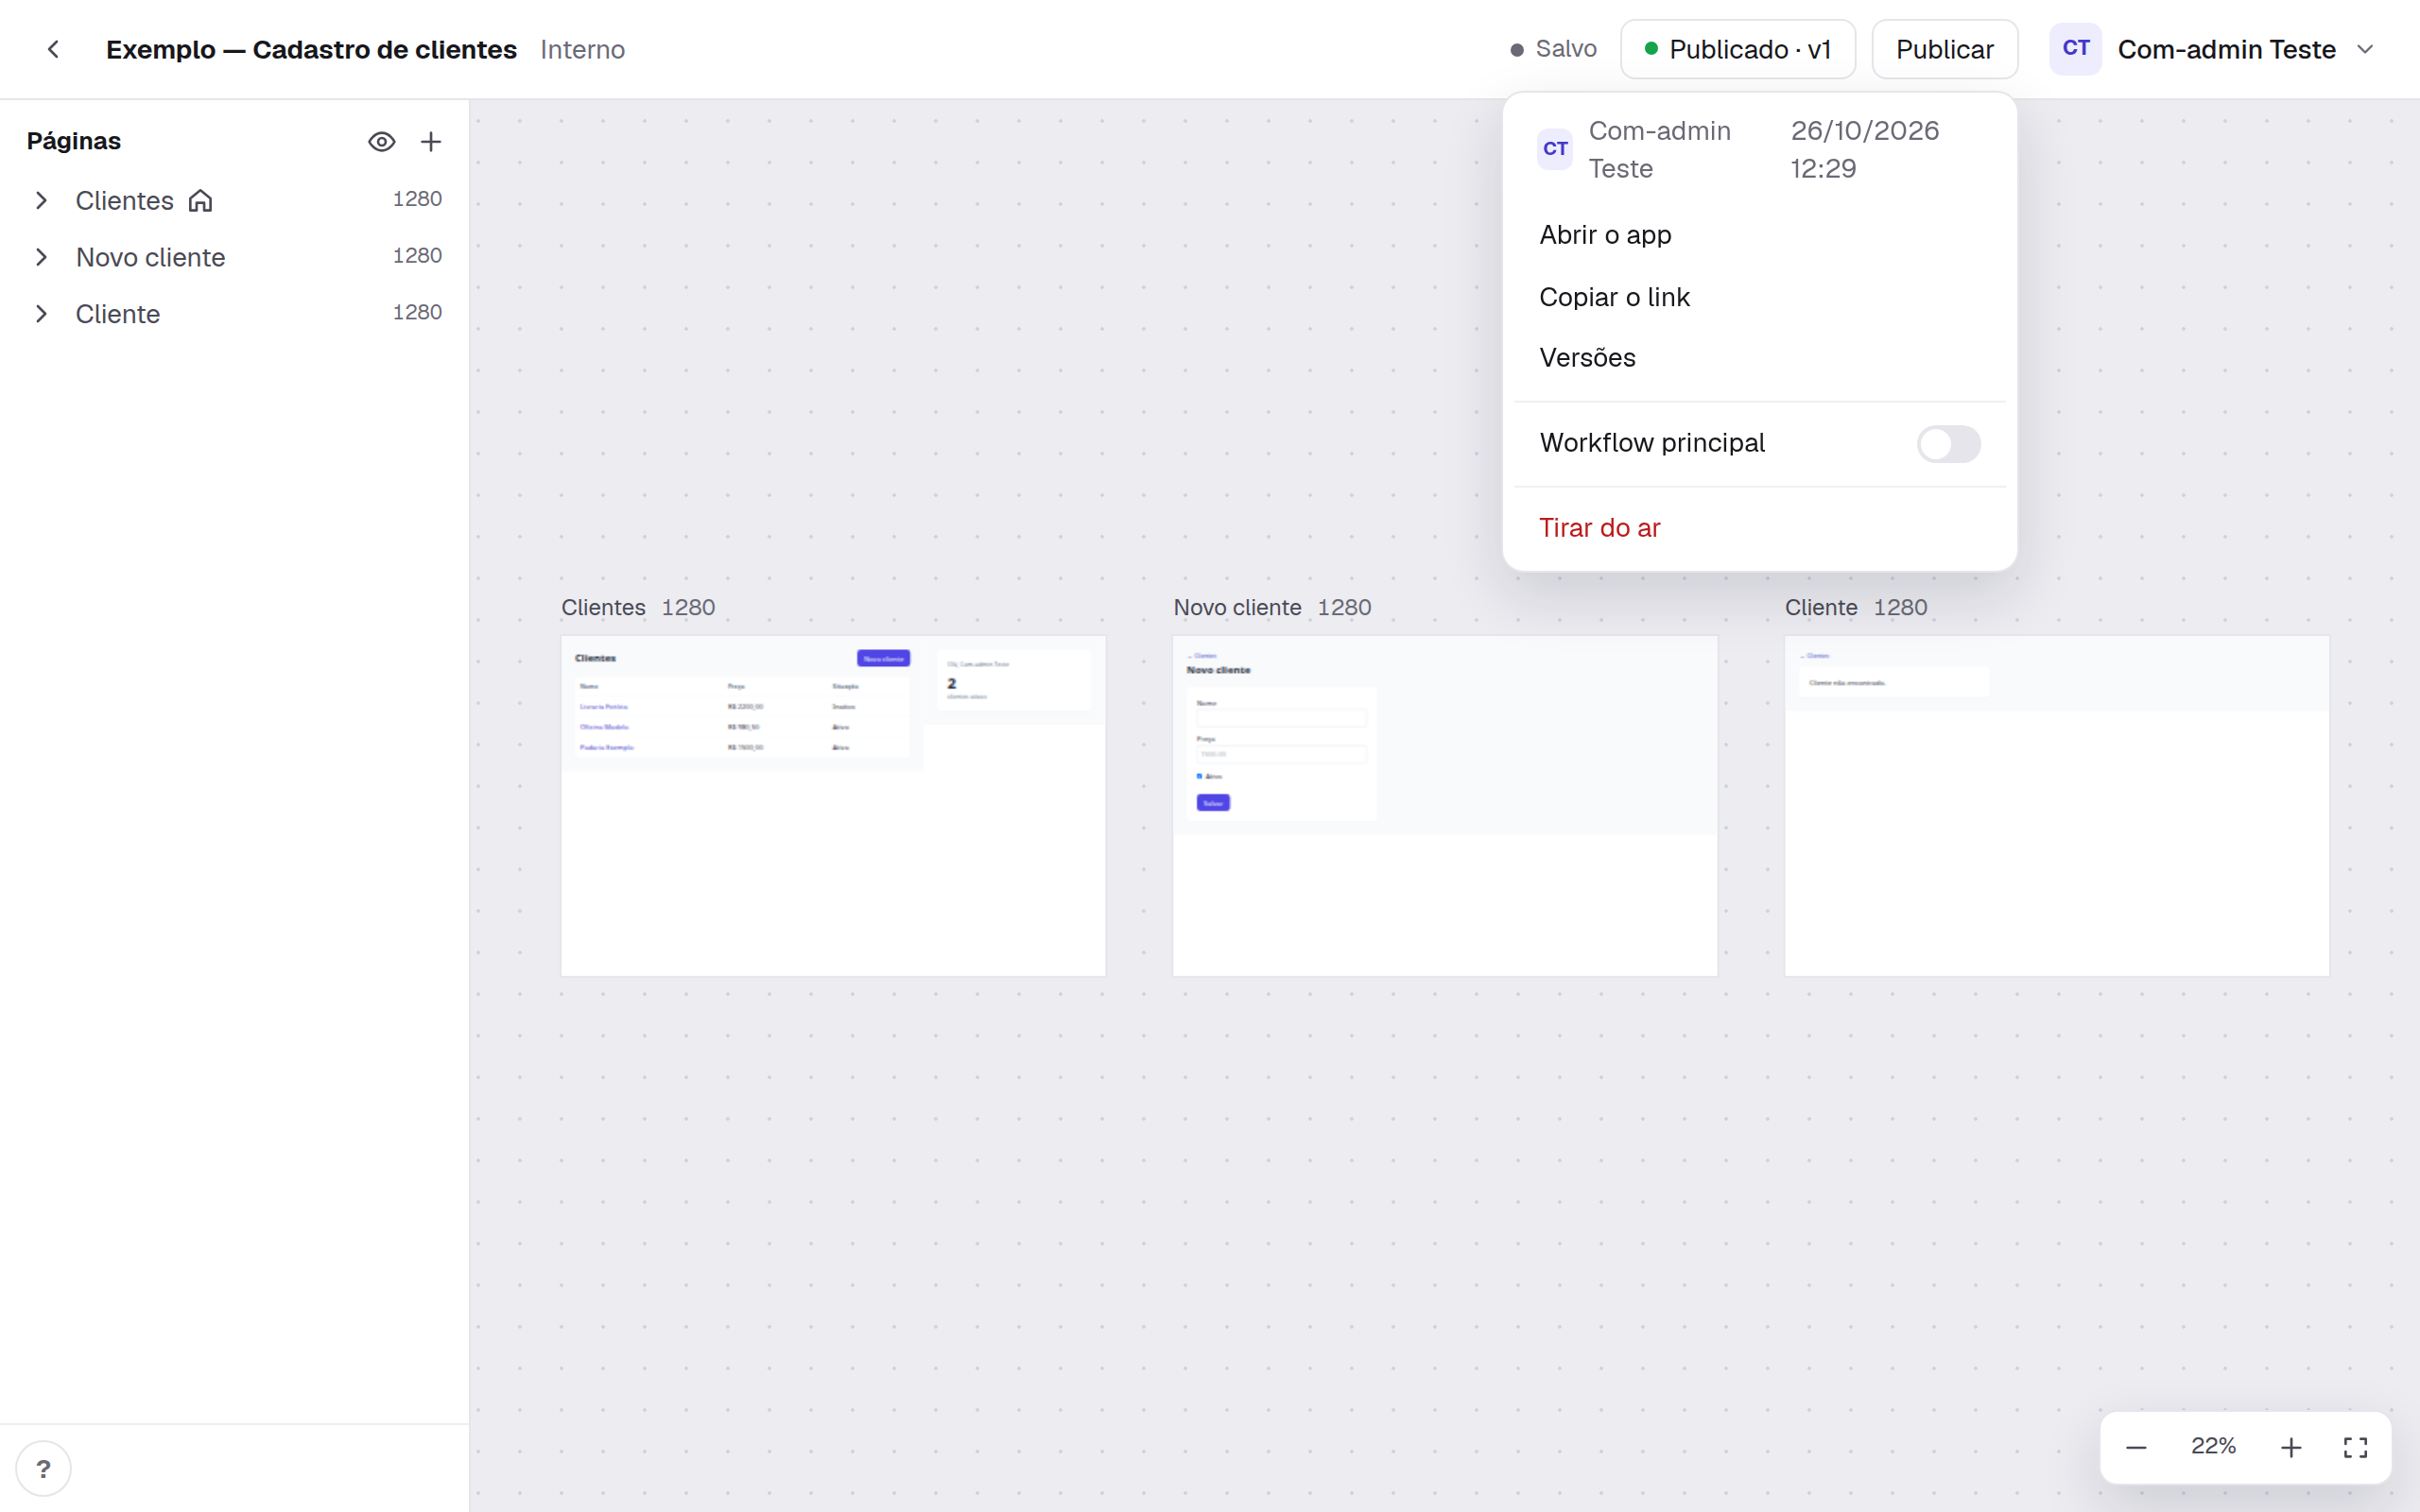Click the Cliente 1280 canvas frame label
This screenshot has height=1512, width=2420.
click(1856, 608)
